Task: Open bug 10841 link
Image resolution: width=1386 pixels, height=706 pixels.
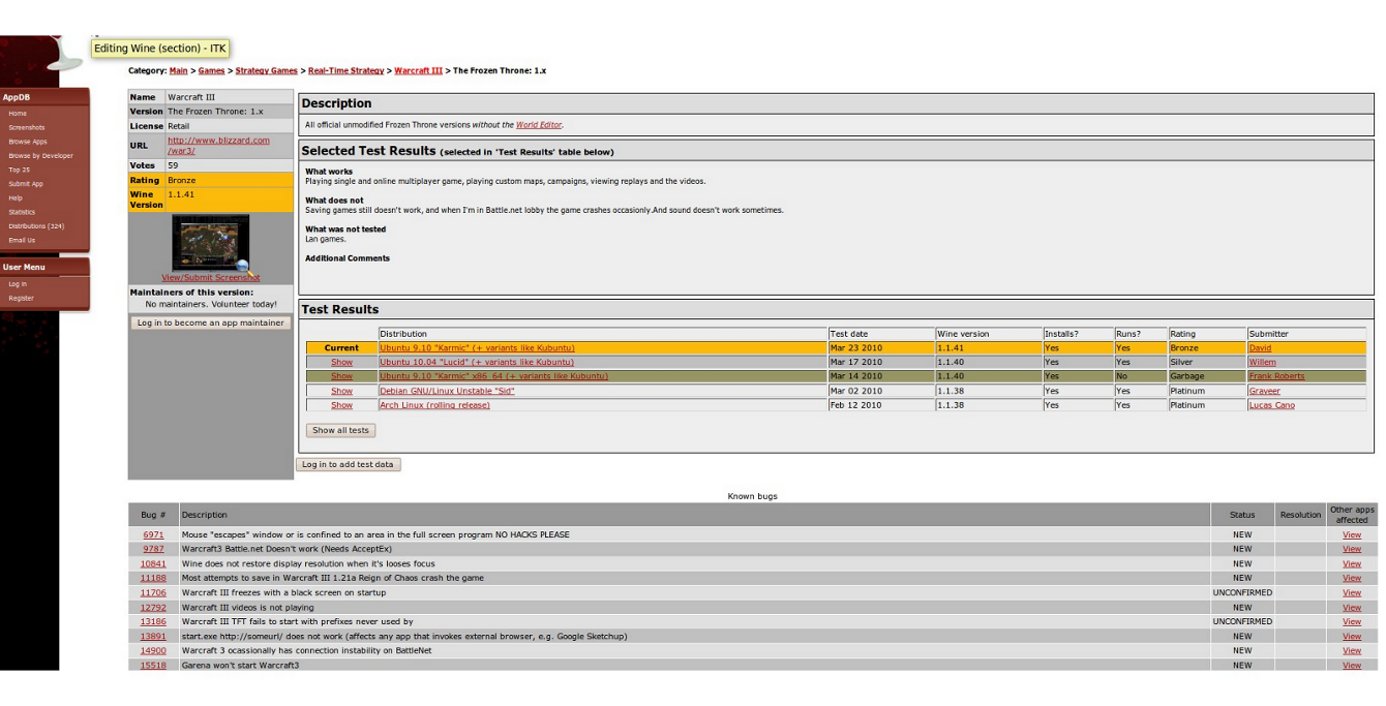Action: pyautogui.click(x=153, y=564)
